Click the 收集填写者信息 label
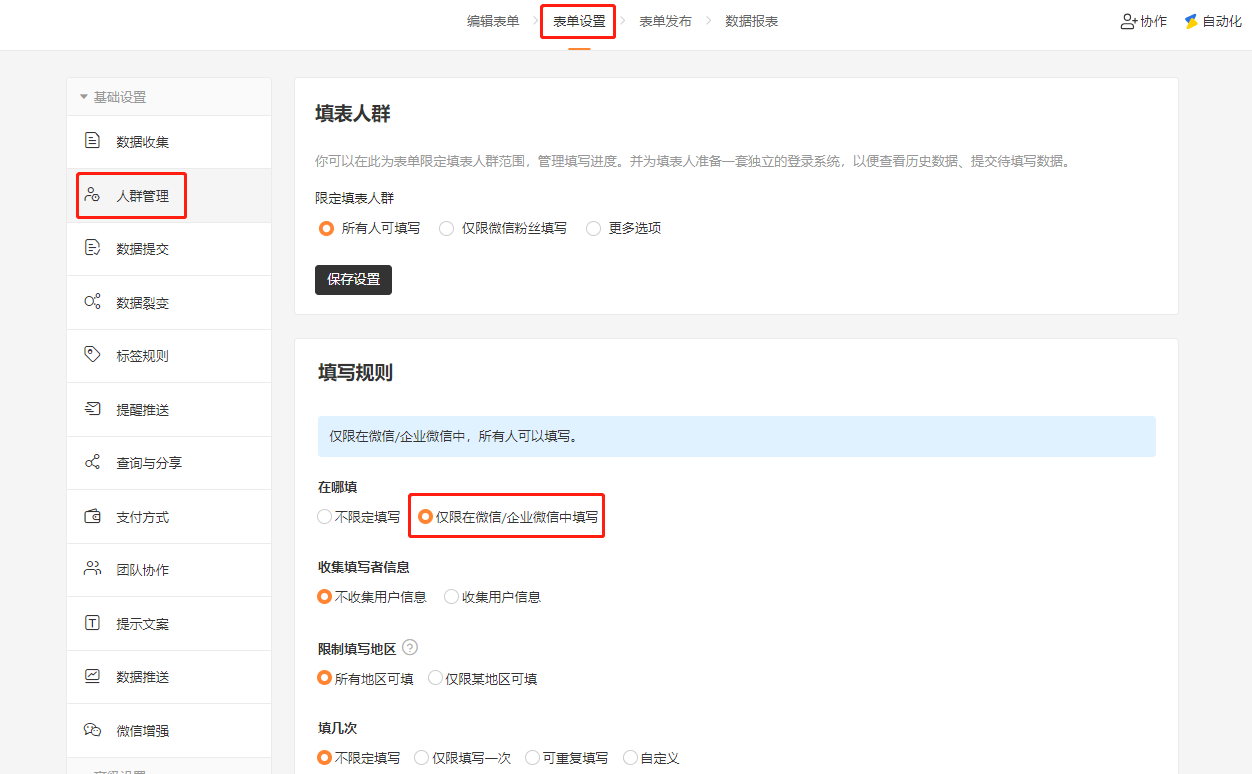The height and width of the screenshot is (774, 1252). pyautogui.click(x=364, y=567)
